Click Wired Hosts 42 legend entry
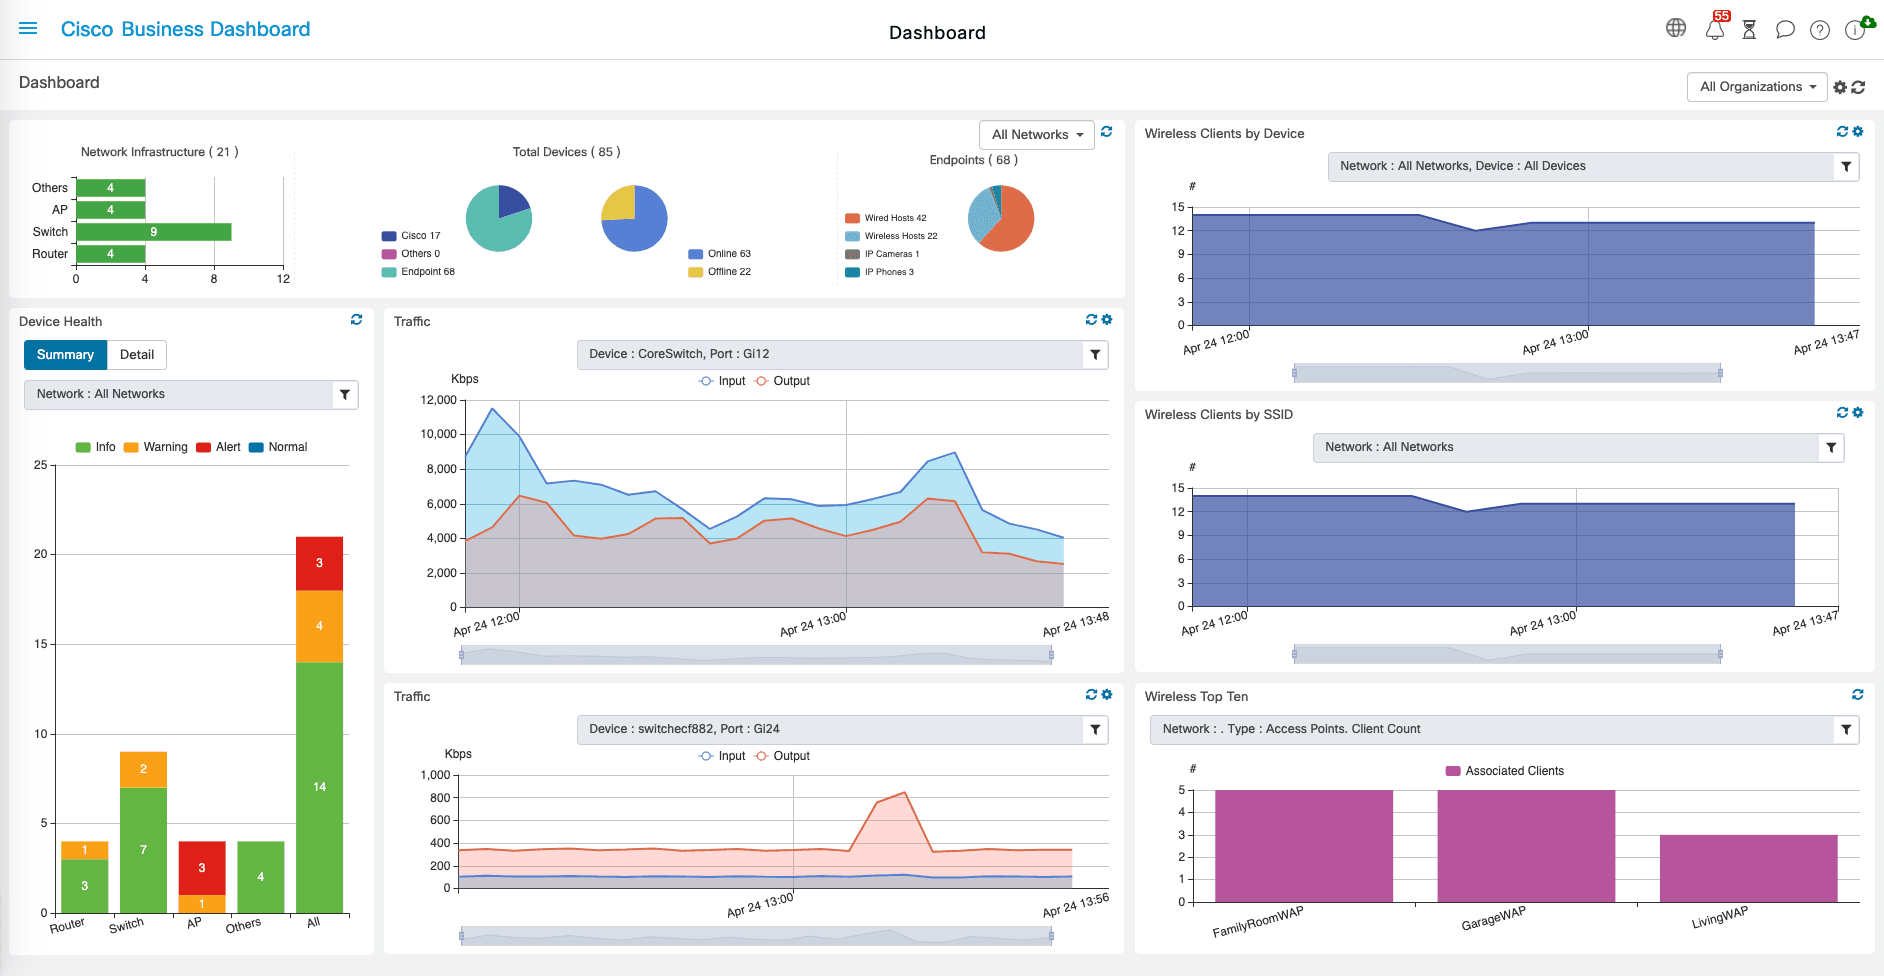Screen dimensions: 1884x976 886,218
